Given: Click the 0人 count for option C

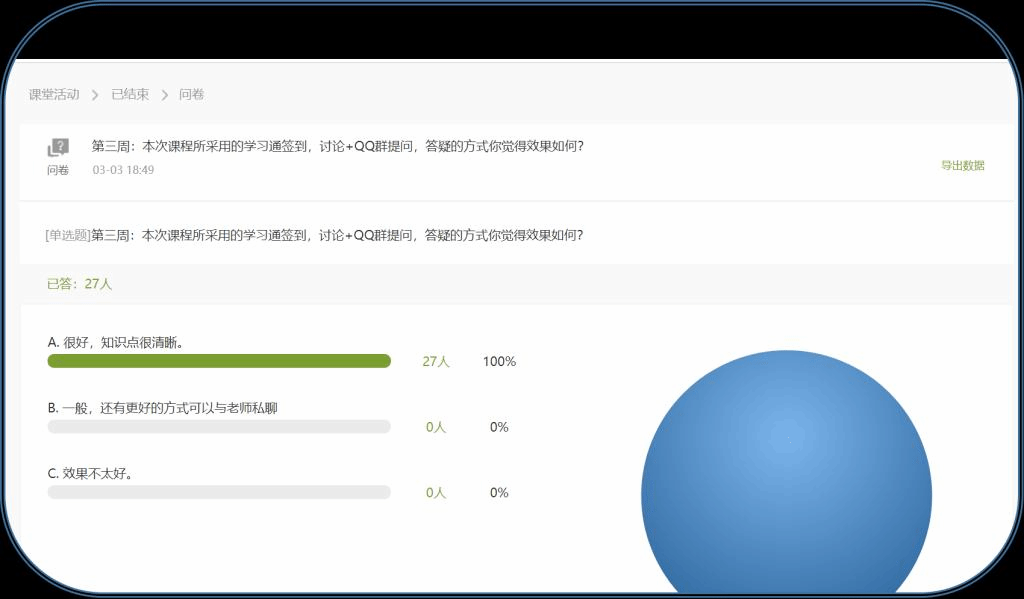Looking at the screenshot, I should pyautogui.click(x=436, y=493).
